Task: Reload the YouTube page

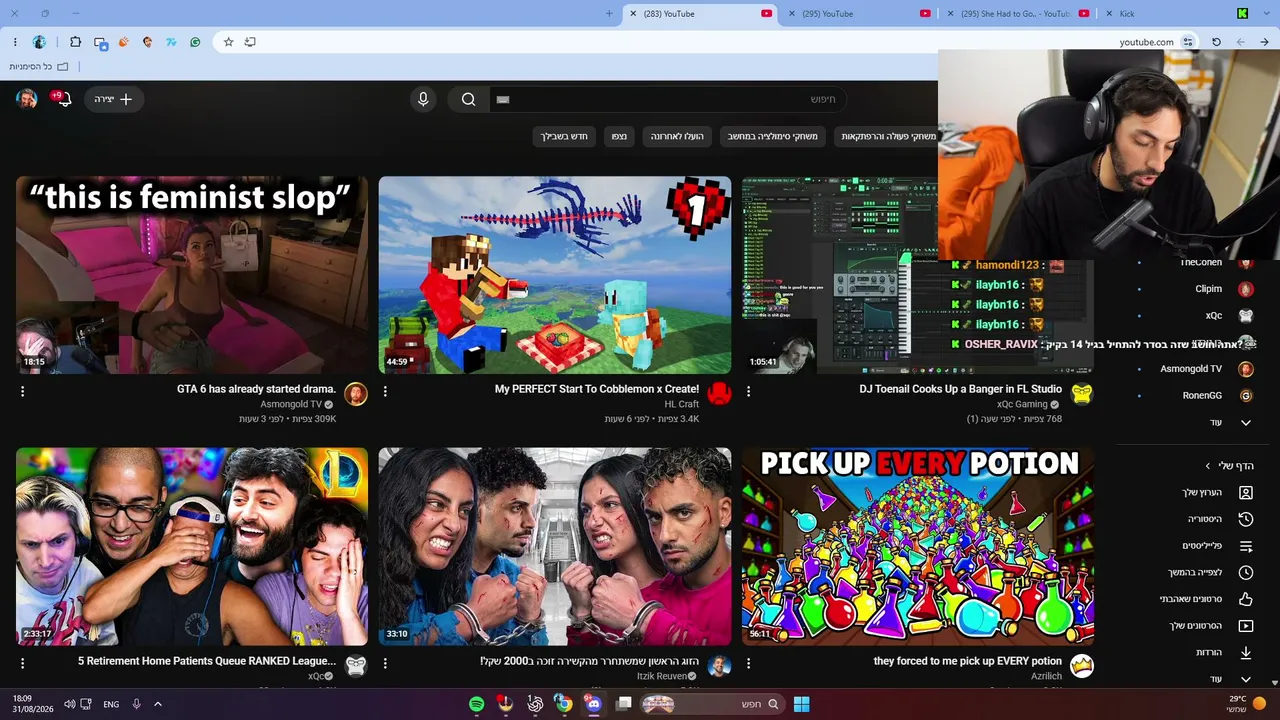Action: pyautogui.click(x=1216, y=42)
